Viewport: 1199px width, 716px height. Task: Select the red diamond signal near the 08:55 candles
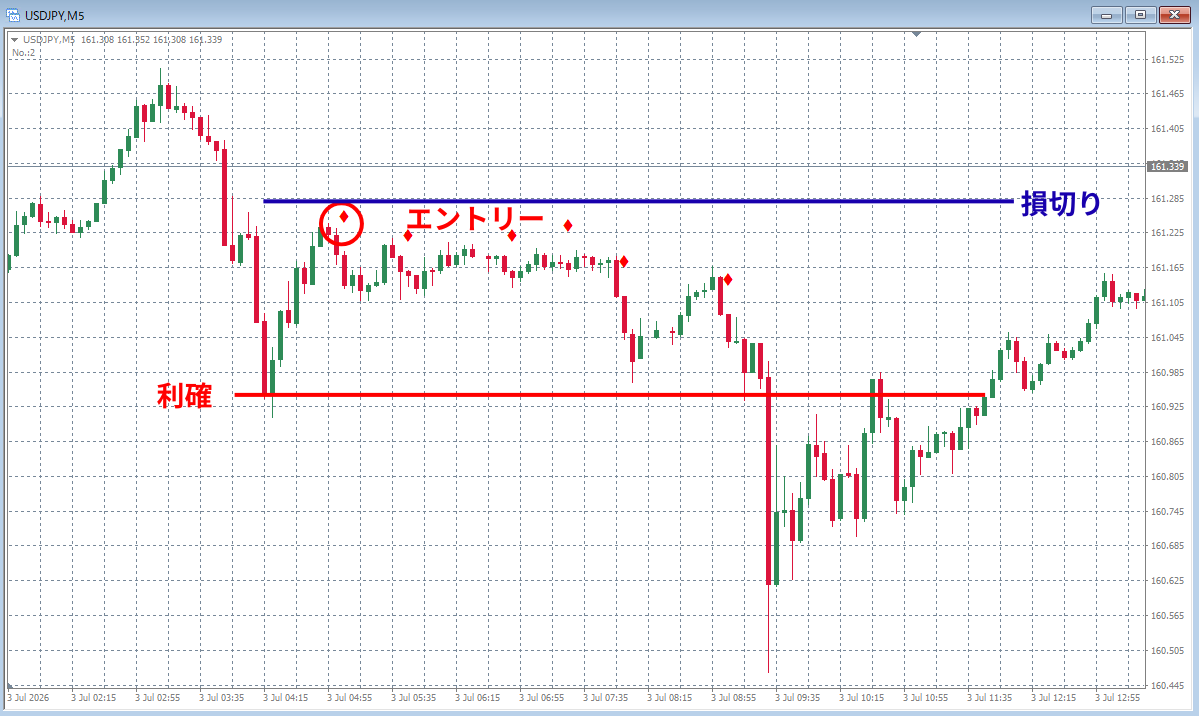tap(728, 280)
